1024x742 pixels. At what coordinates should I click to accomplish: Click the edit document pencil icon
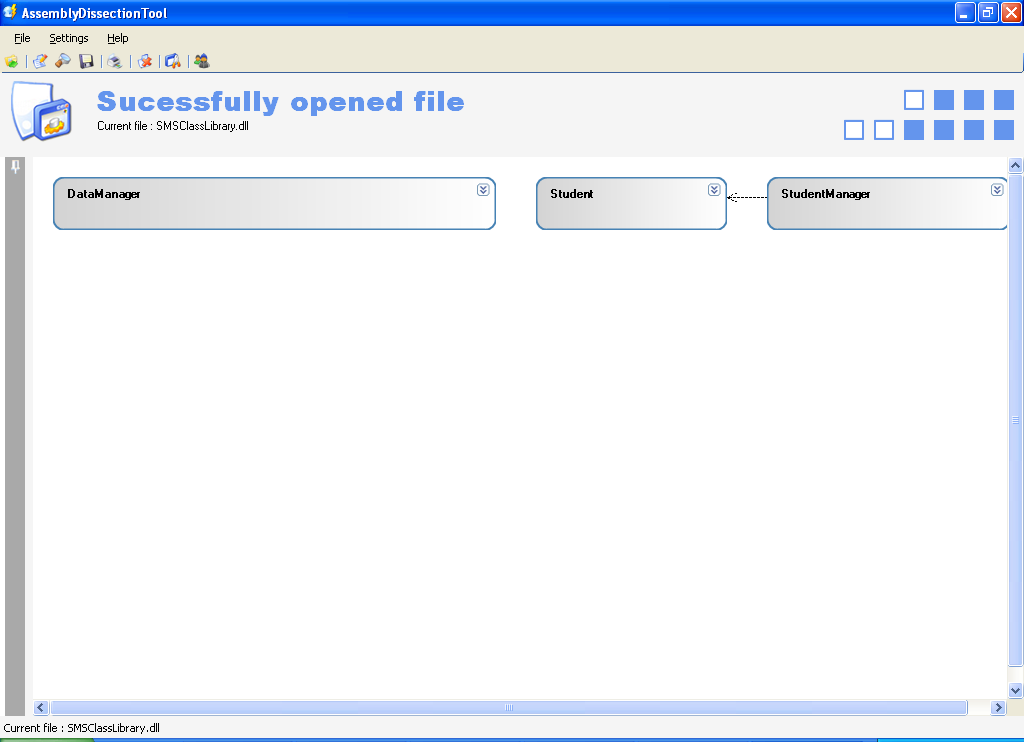click(x=40, y=61)
